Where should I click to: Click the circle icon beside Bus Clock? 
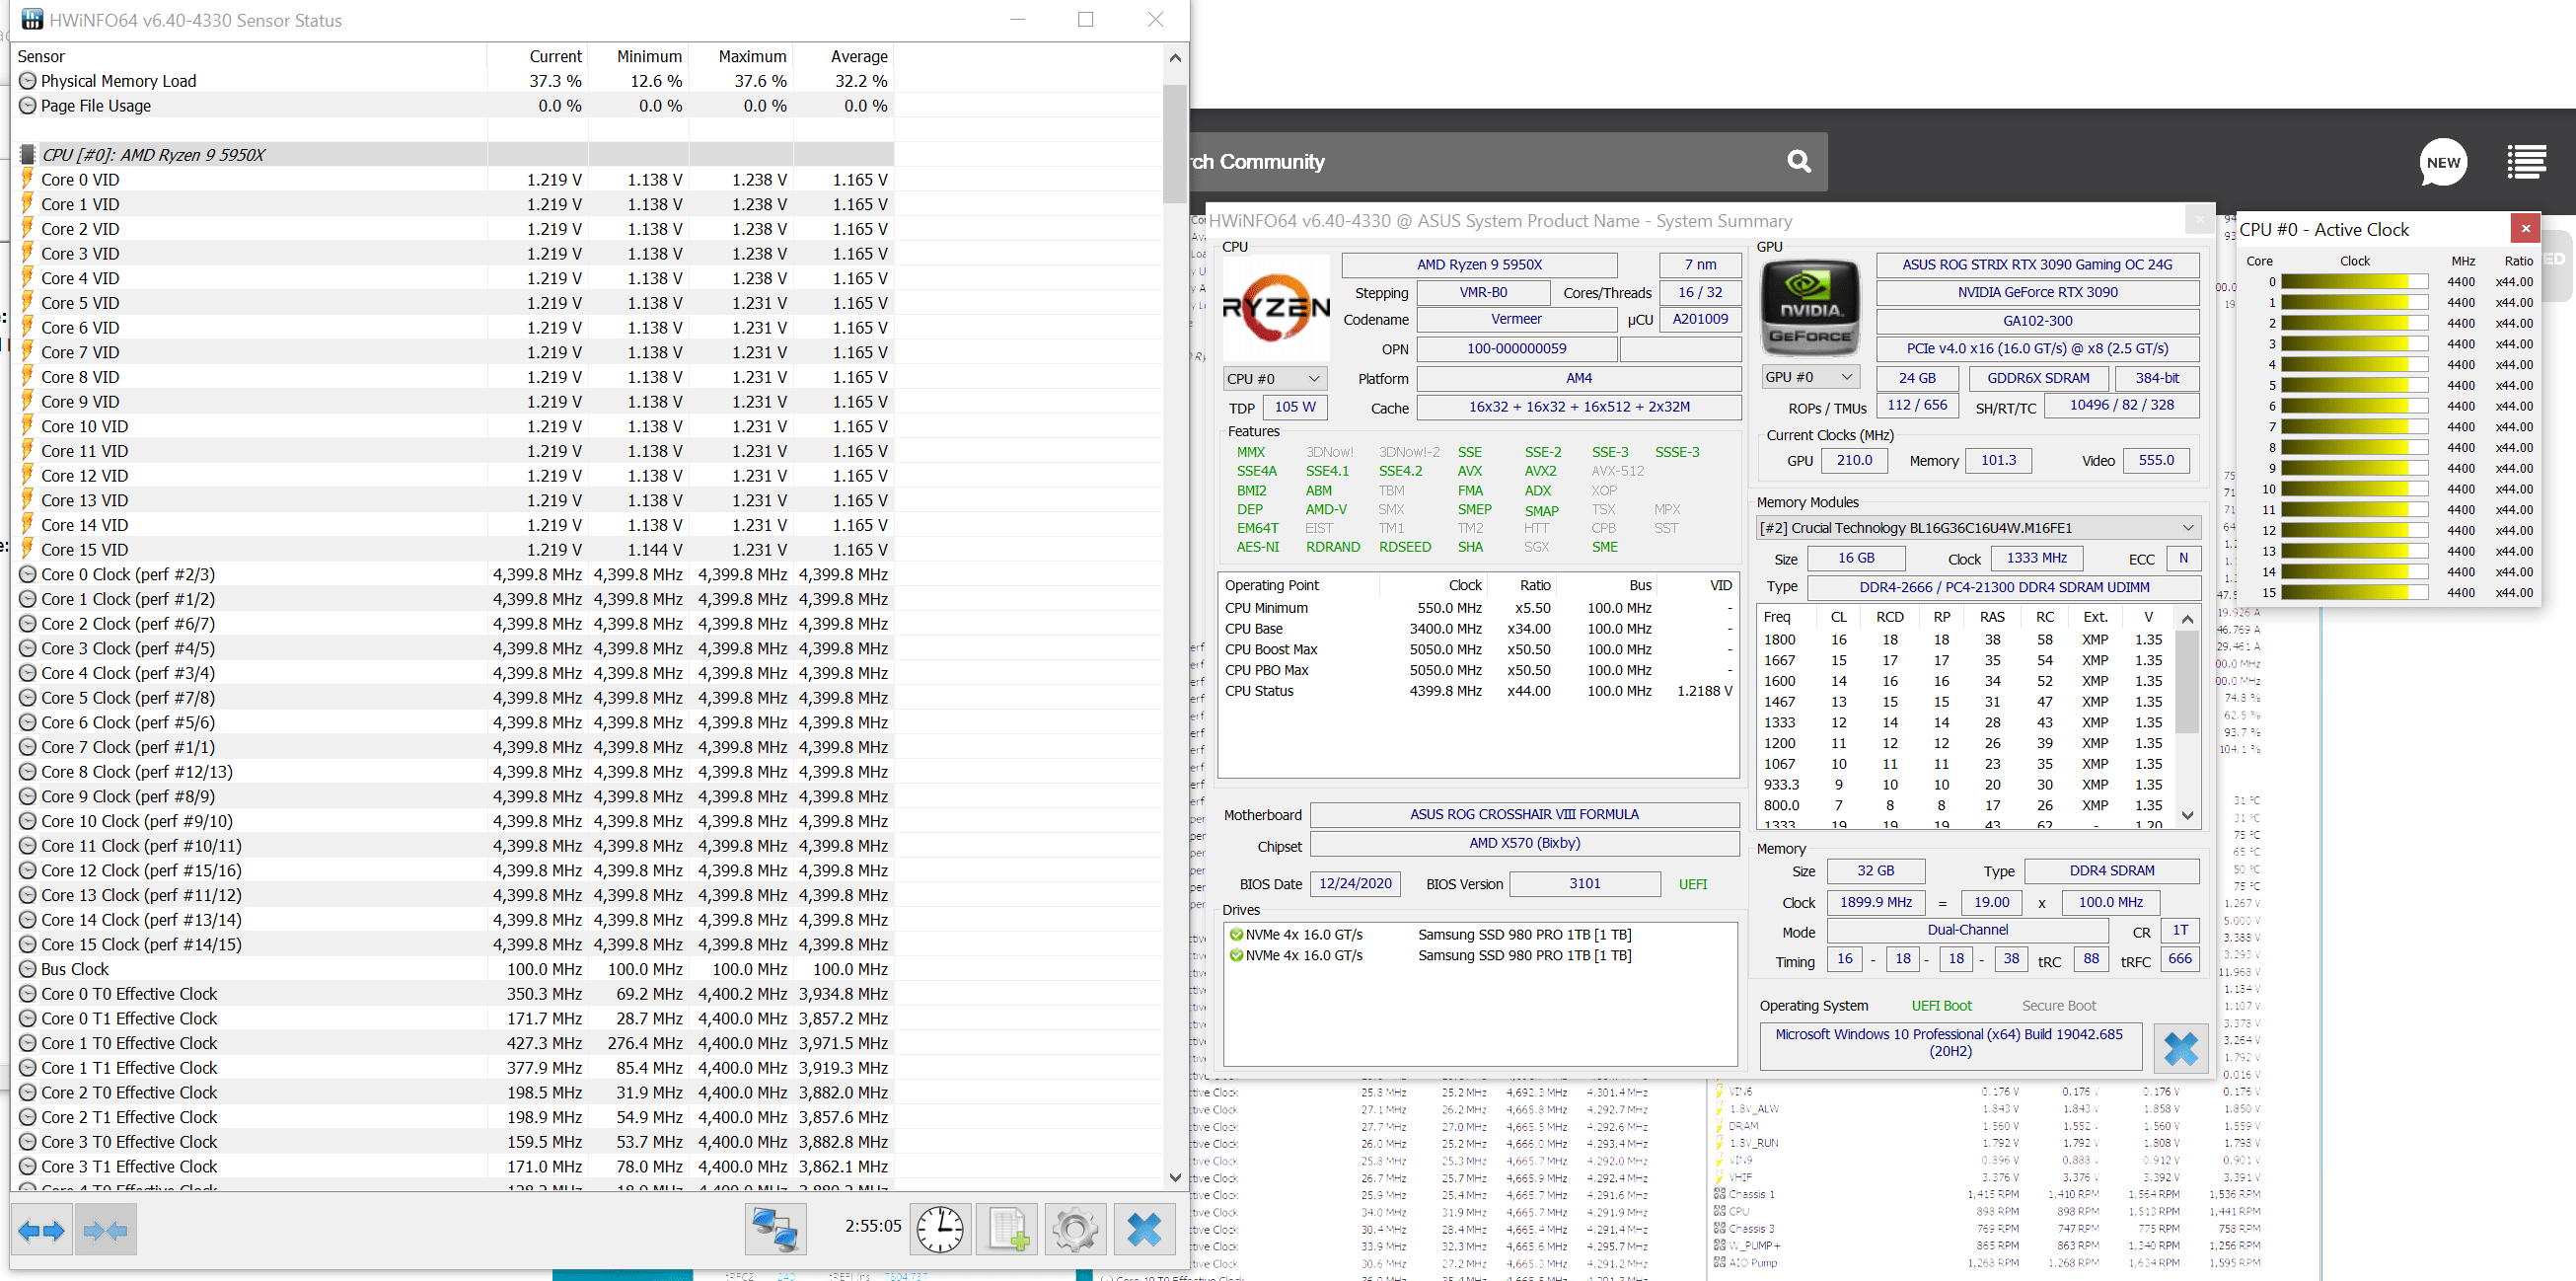28,969
